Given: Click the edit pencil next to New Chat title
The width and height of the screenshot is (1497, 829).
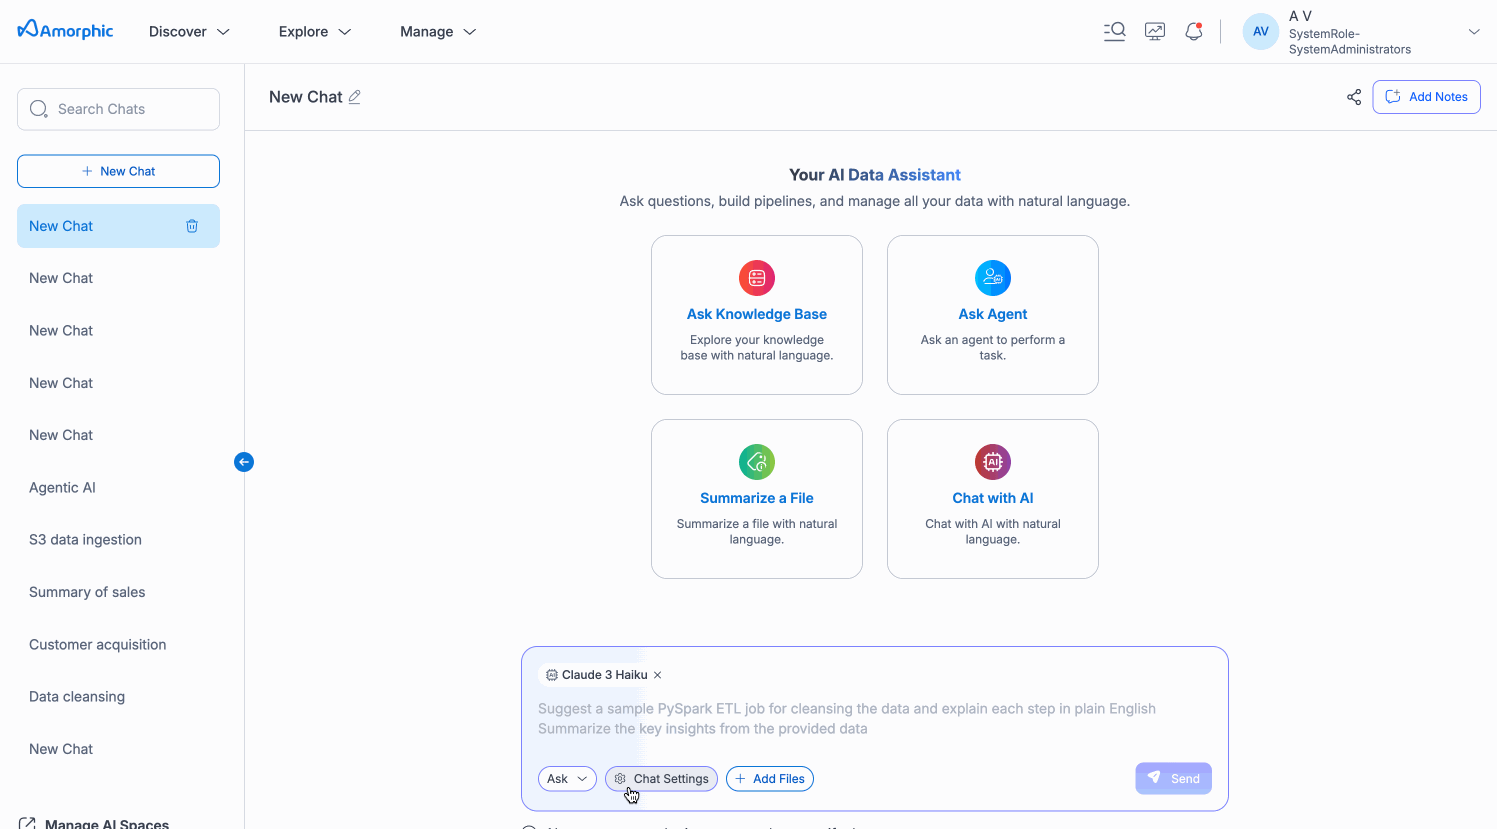Looking at the screenshot, I should [355, 97].
